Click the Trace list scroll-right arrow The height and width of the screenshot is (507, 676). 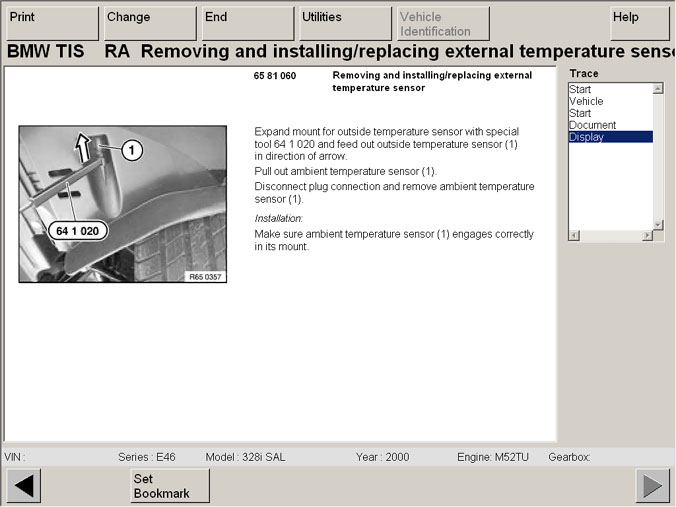point(647,235)
